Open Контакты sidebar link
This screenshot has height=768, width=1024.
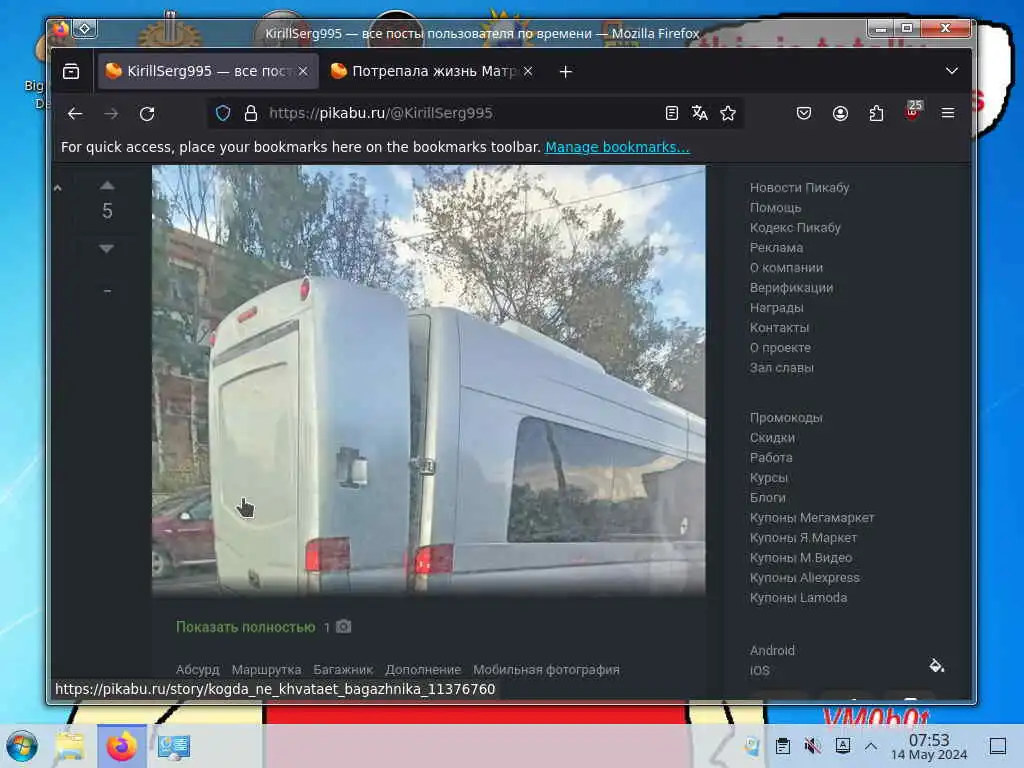(779, 328)
